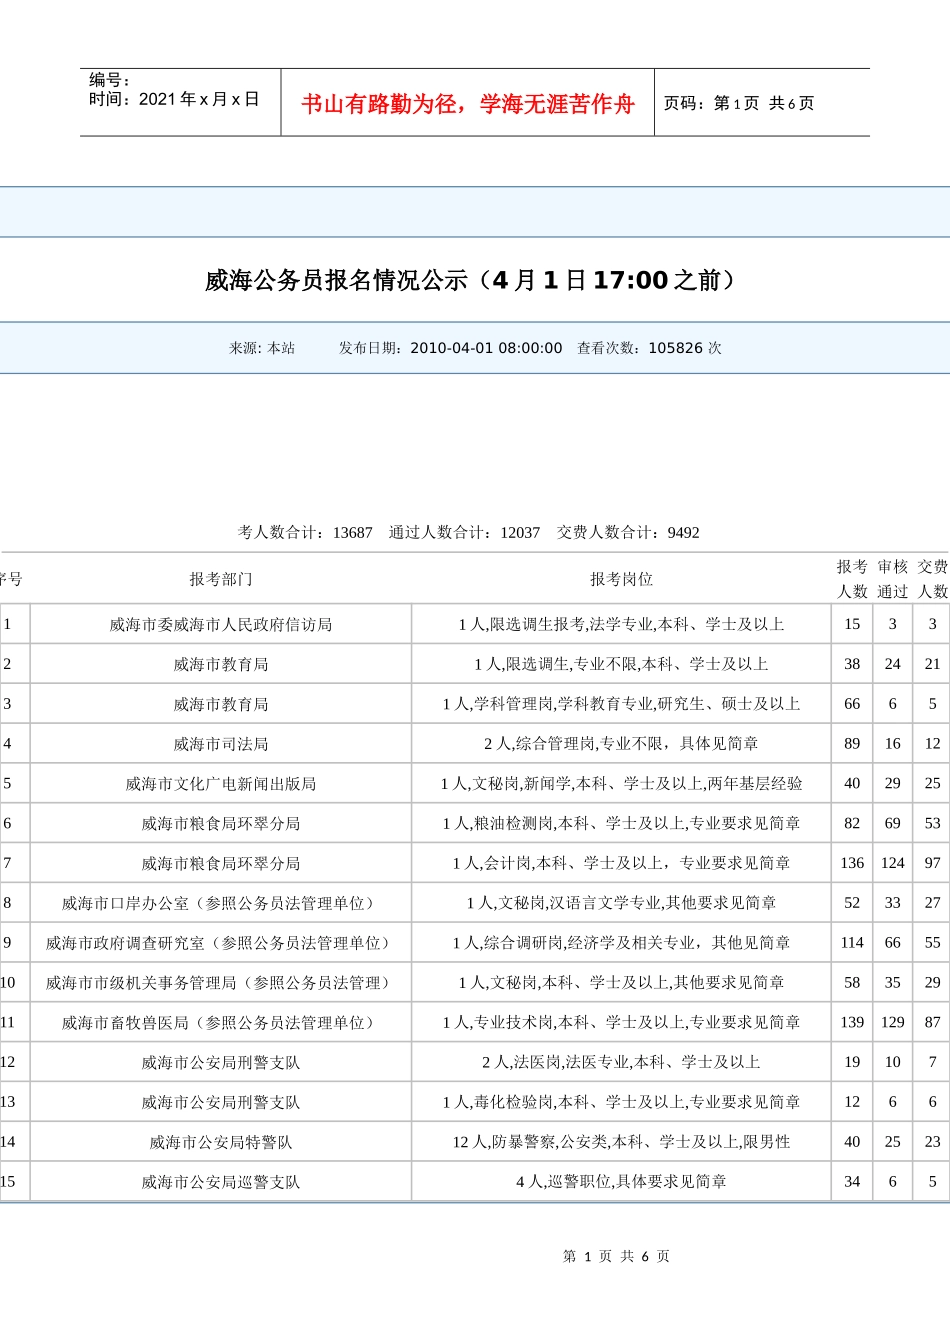Viewport: 950px width, 1344px height.
Task: Click the 交费人数 column header
Action: 932,579
